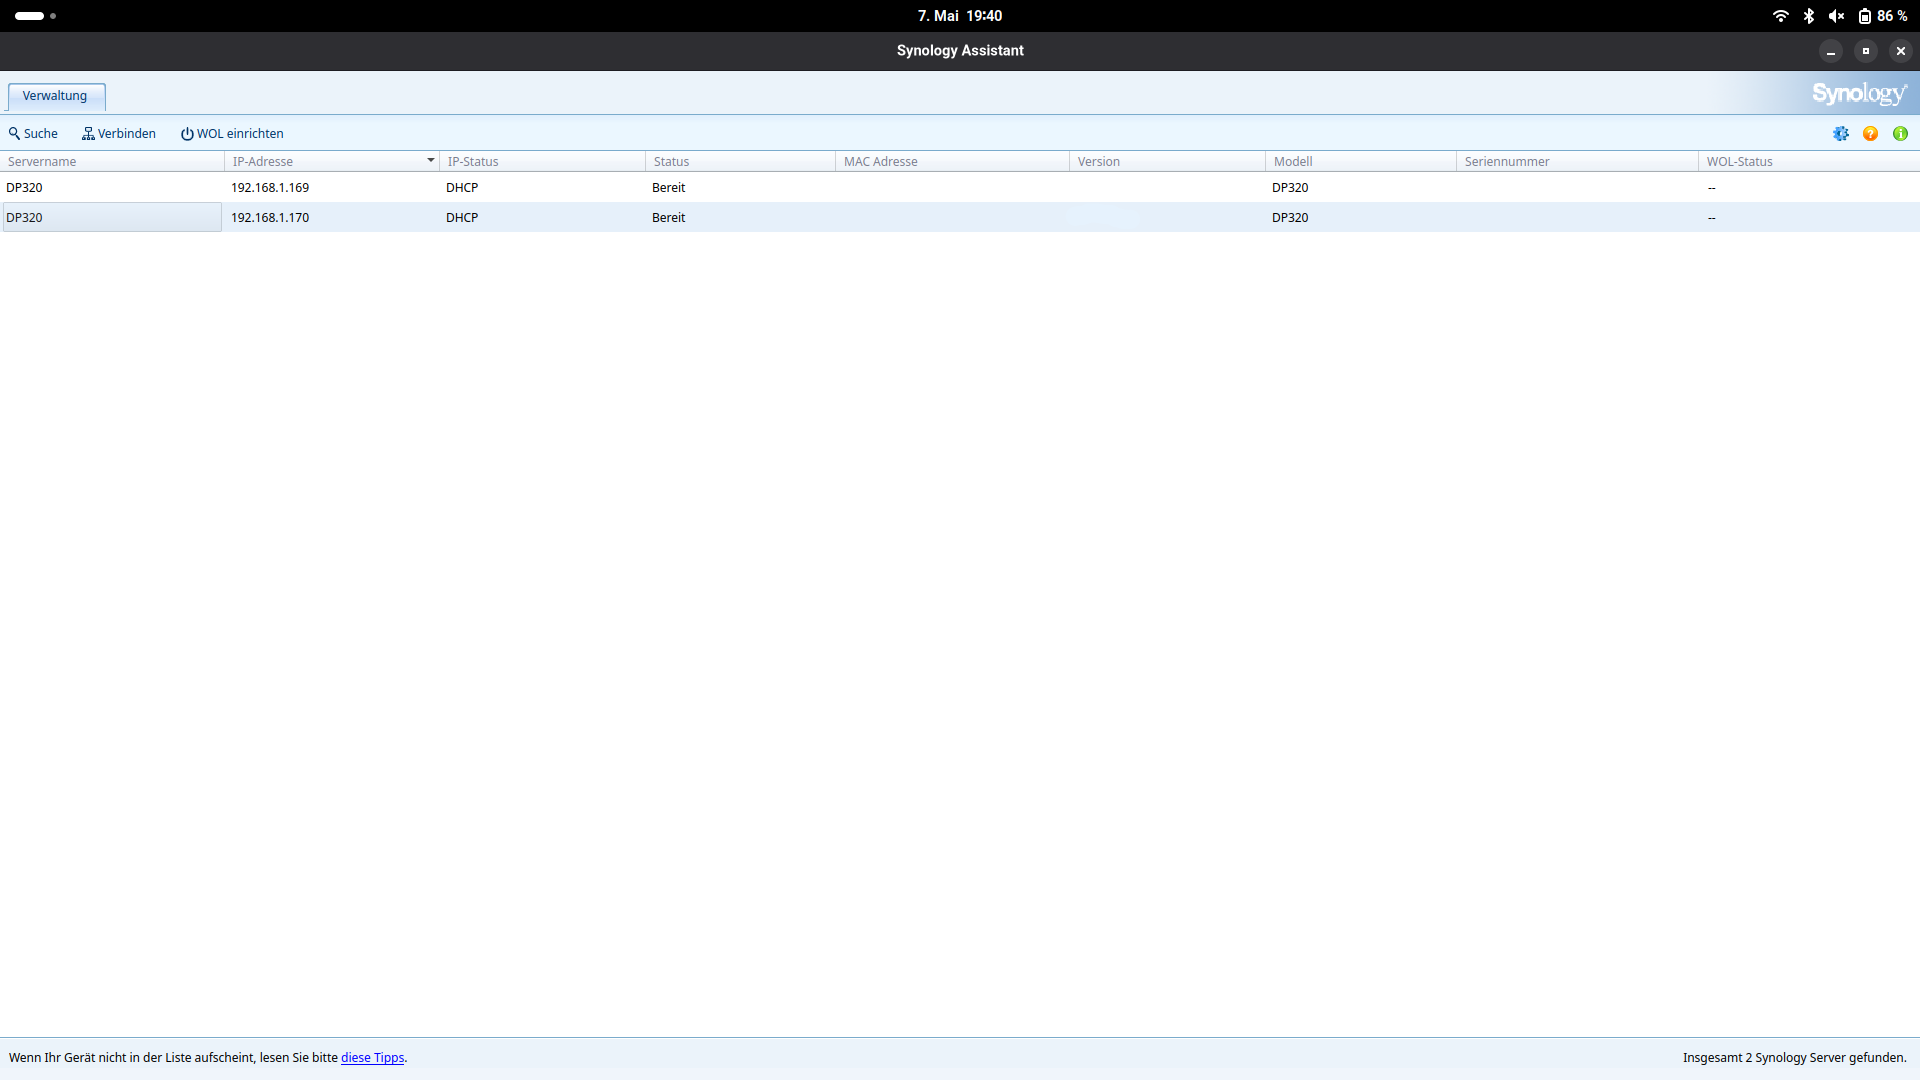Click the Wi-Fi icon in the top bar
The width and height of the screenshot is (1920, 1080).
click(x=1780, y=16)
